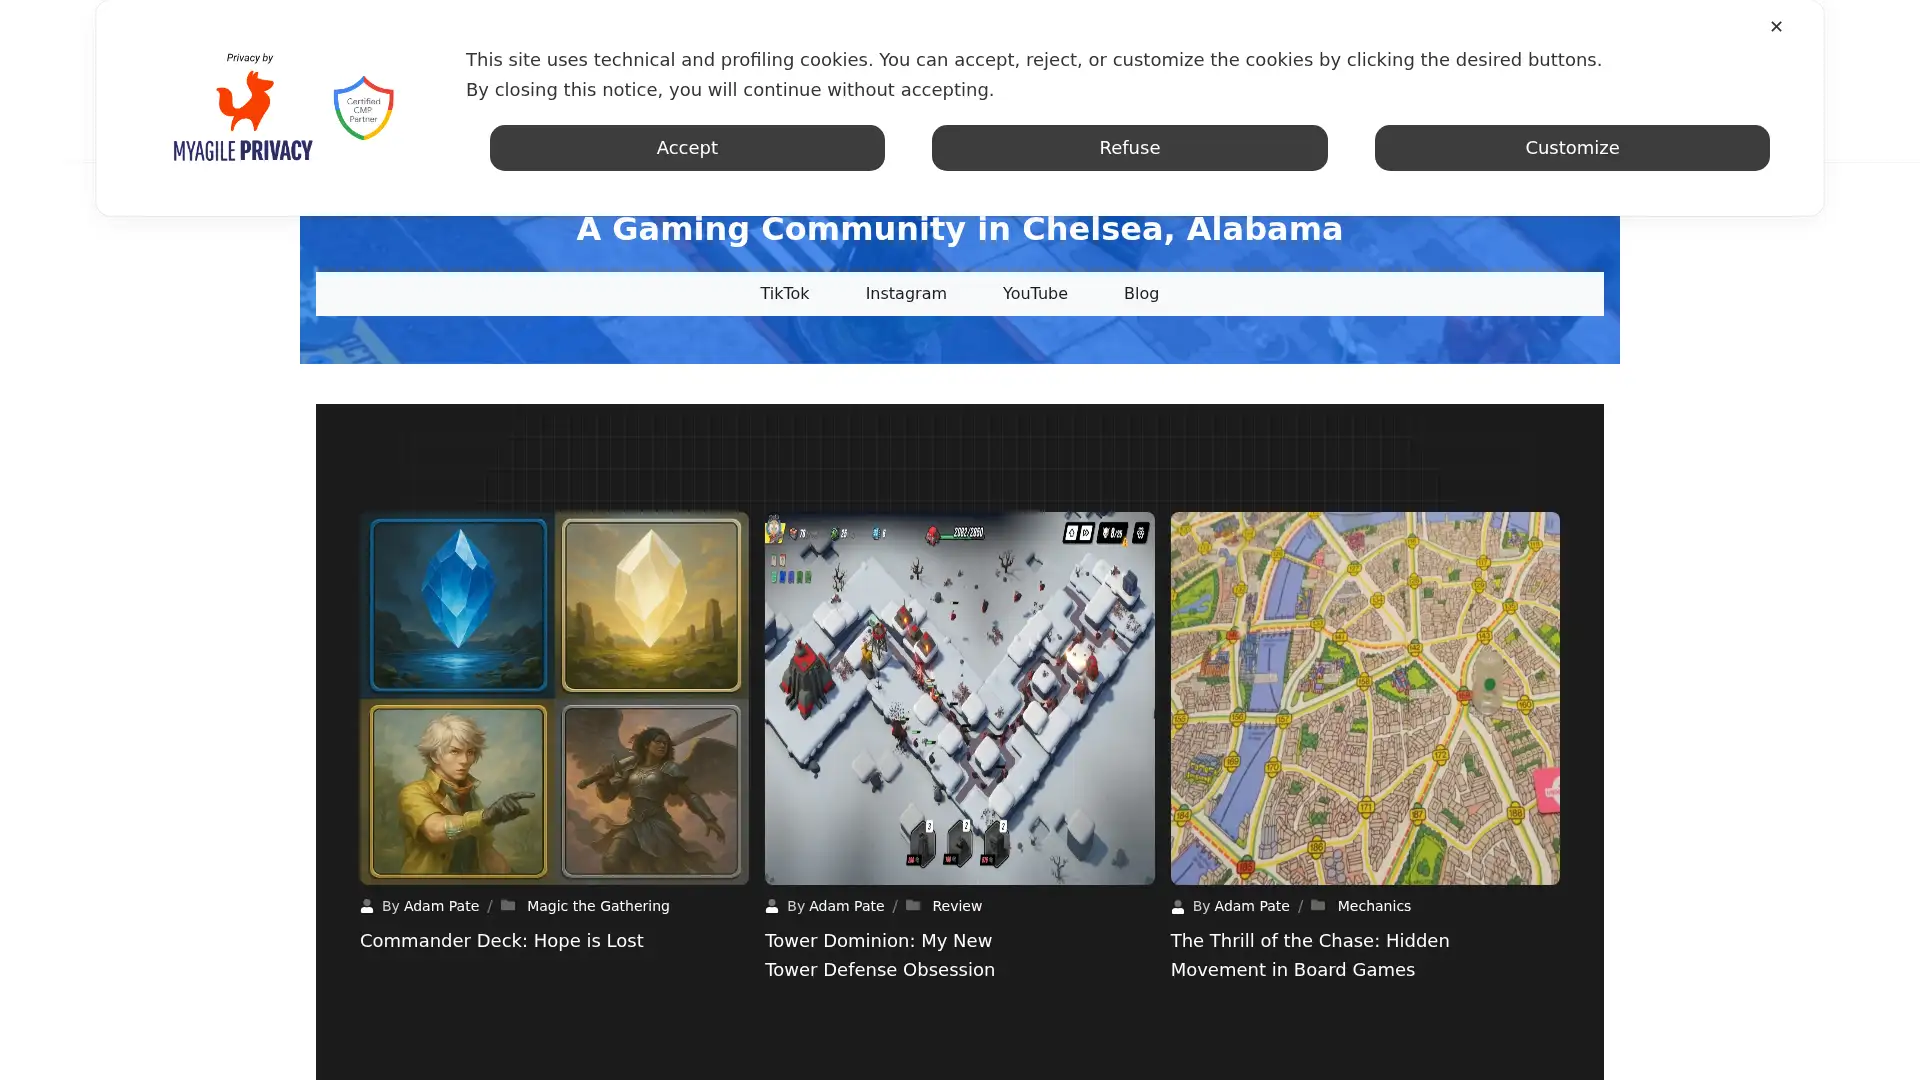The width and height of the screenshot is (1920, 1080).
Task: Open the Commander Deck: Hope is Lost article
Action: point(501,940)
